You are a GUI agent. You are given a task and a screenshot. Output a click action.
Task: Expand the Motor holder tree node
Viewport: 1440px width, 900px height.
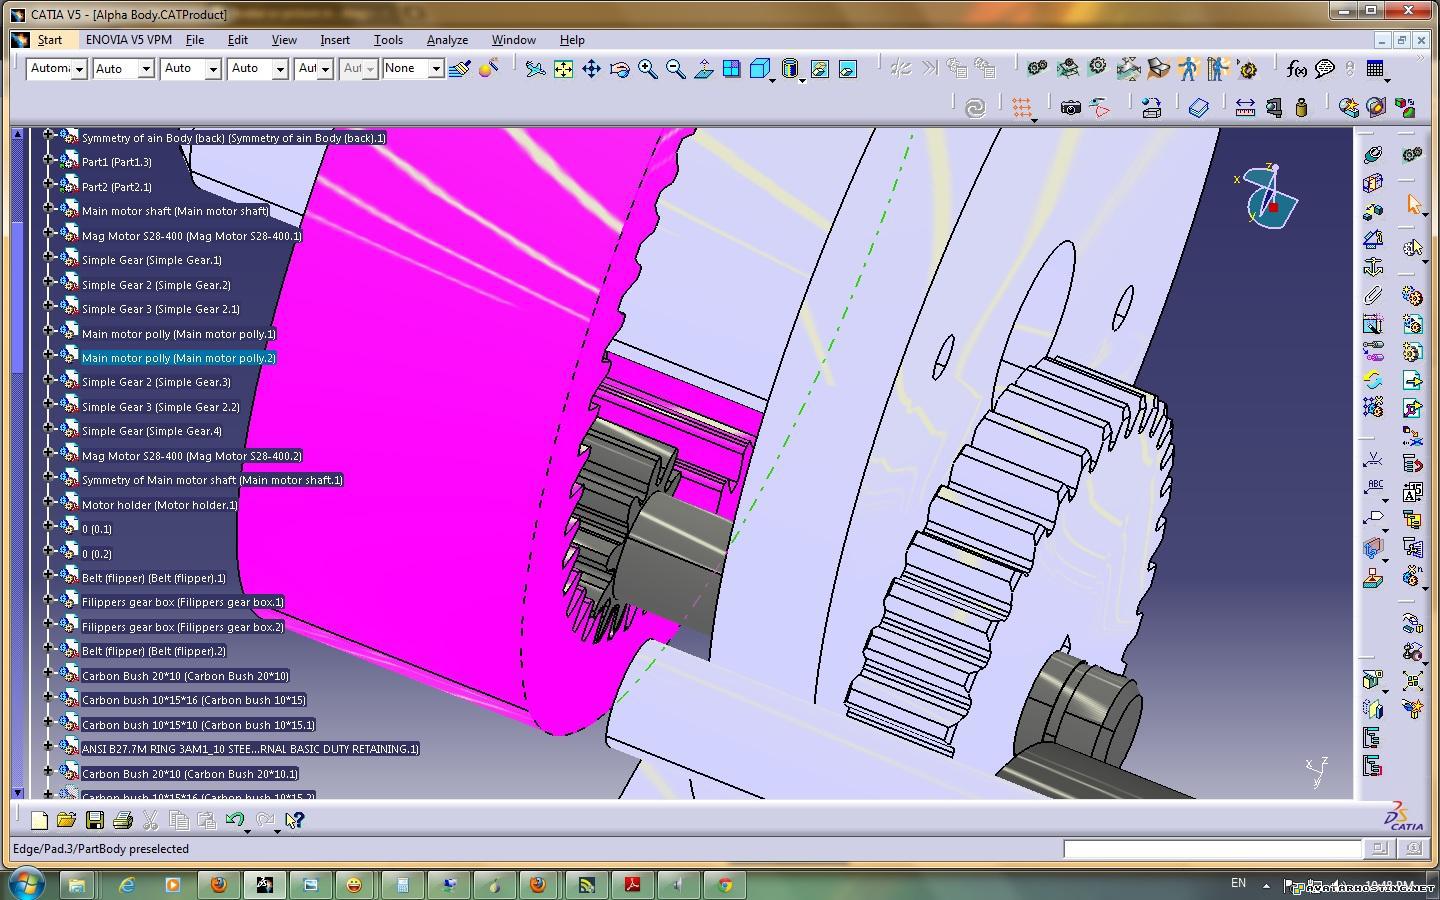pos(48,504)
